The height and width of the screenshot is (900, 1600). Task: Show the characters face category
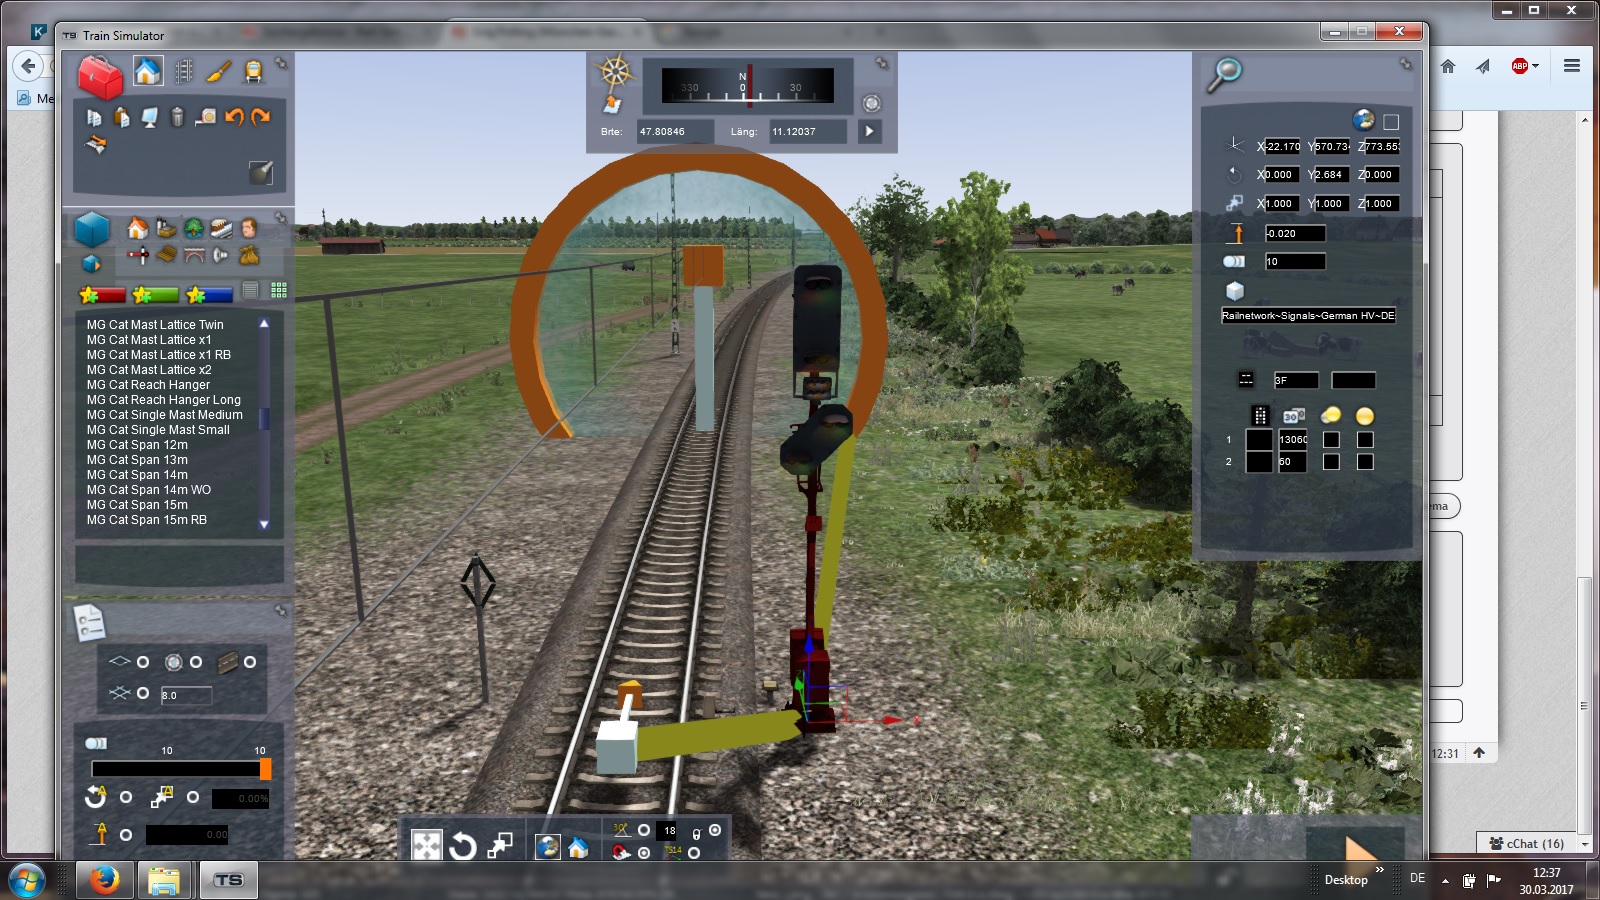click(x=248, y=229)
